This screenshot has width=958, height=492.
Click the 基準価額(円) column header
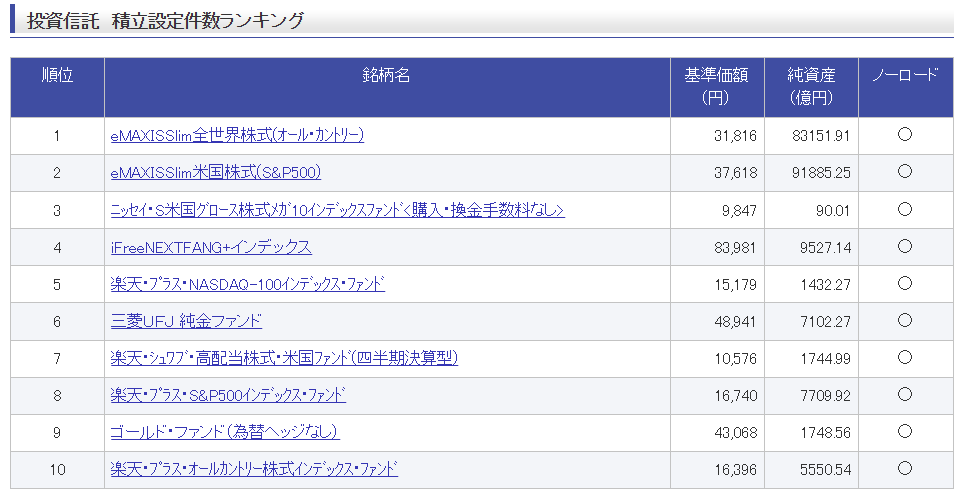pyautogui.click(x=716, y=87)
